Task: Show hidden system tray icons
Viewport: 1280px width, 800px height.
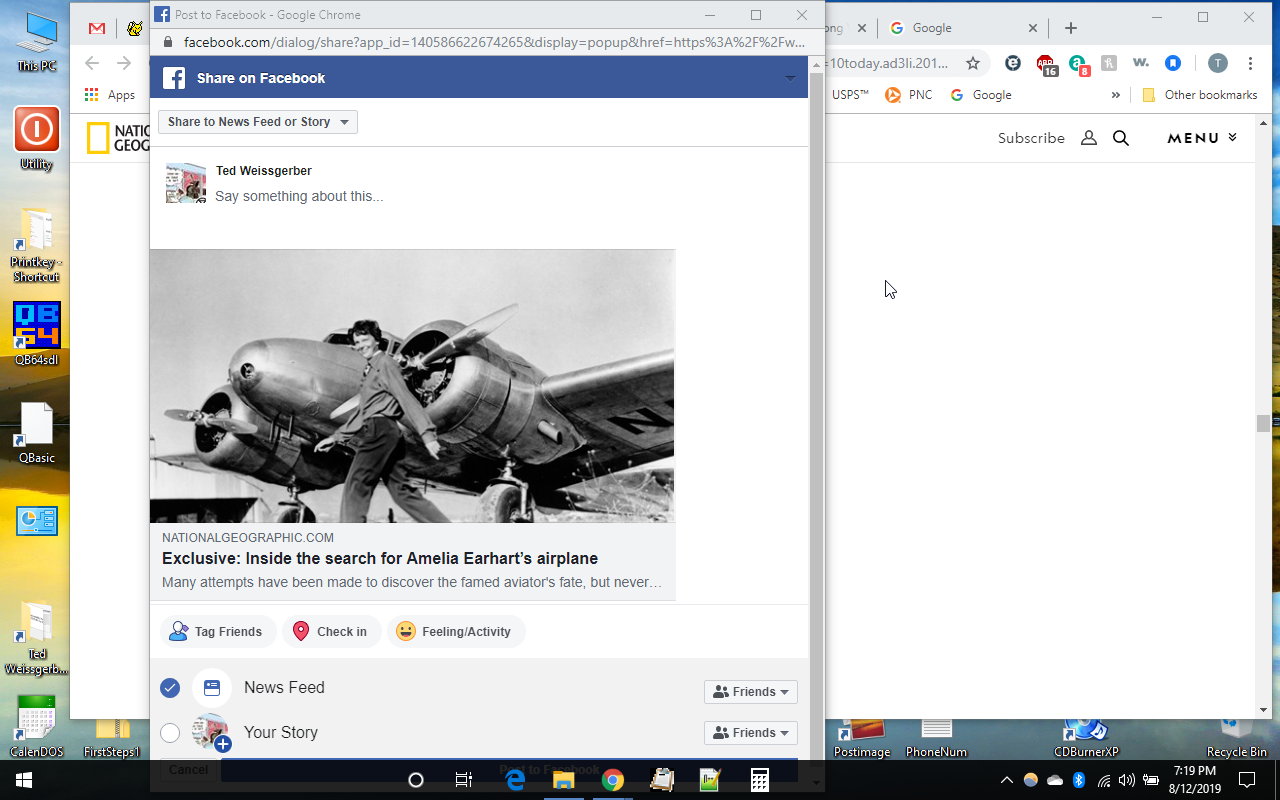Action: [x=1006, y=780]
